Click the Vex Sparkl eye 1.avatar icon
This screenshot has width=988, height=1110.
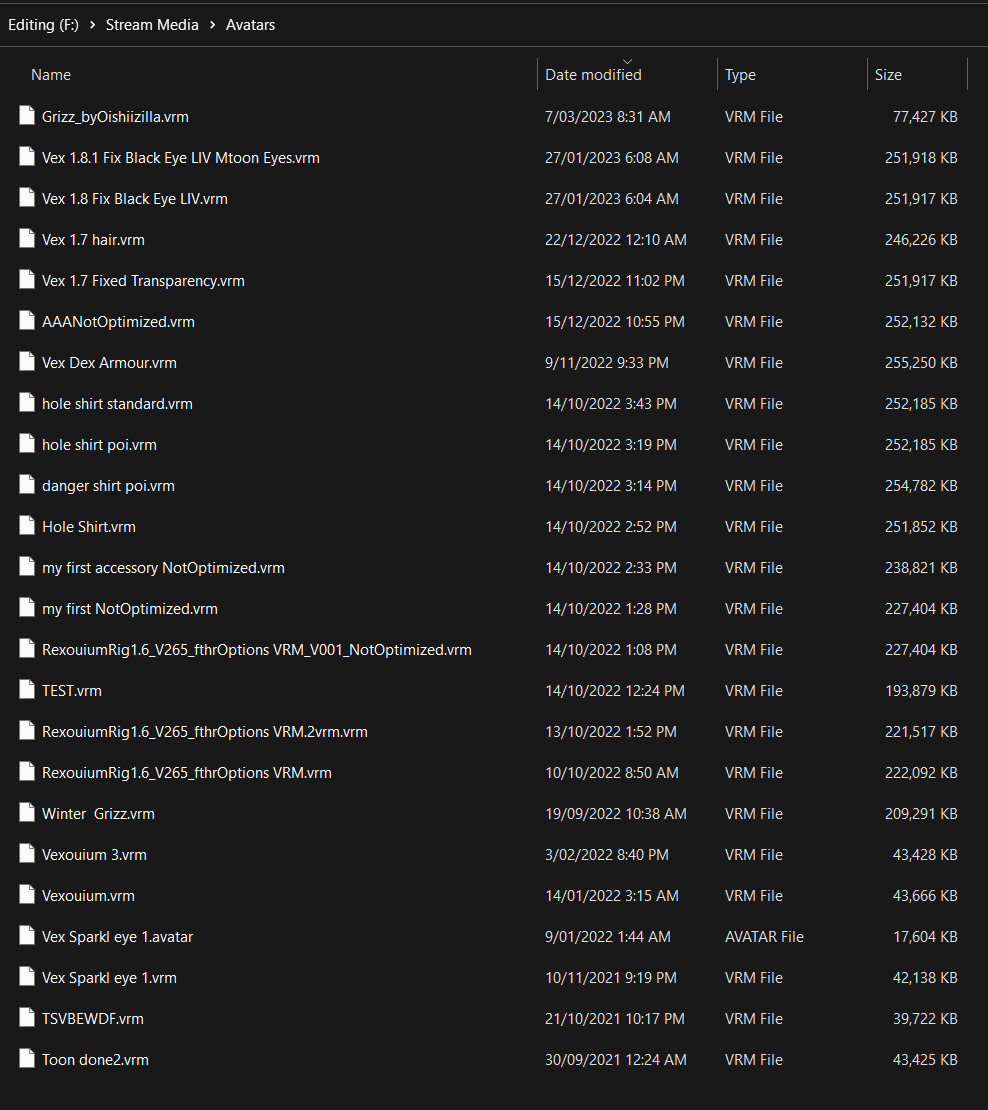[27, 936]
